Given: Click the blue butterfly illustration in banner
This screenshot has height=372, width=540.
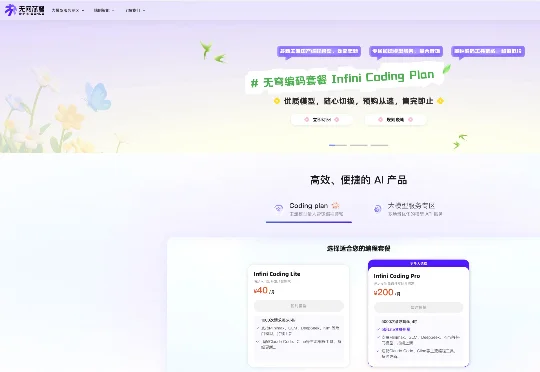Looking at the screenshot, I should tap(98, 96).
